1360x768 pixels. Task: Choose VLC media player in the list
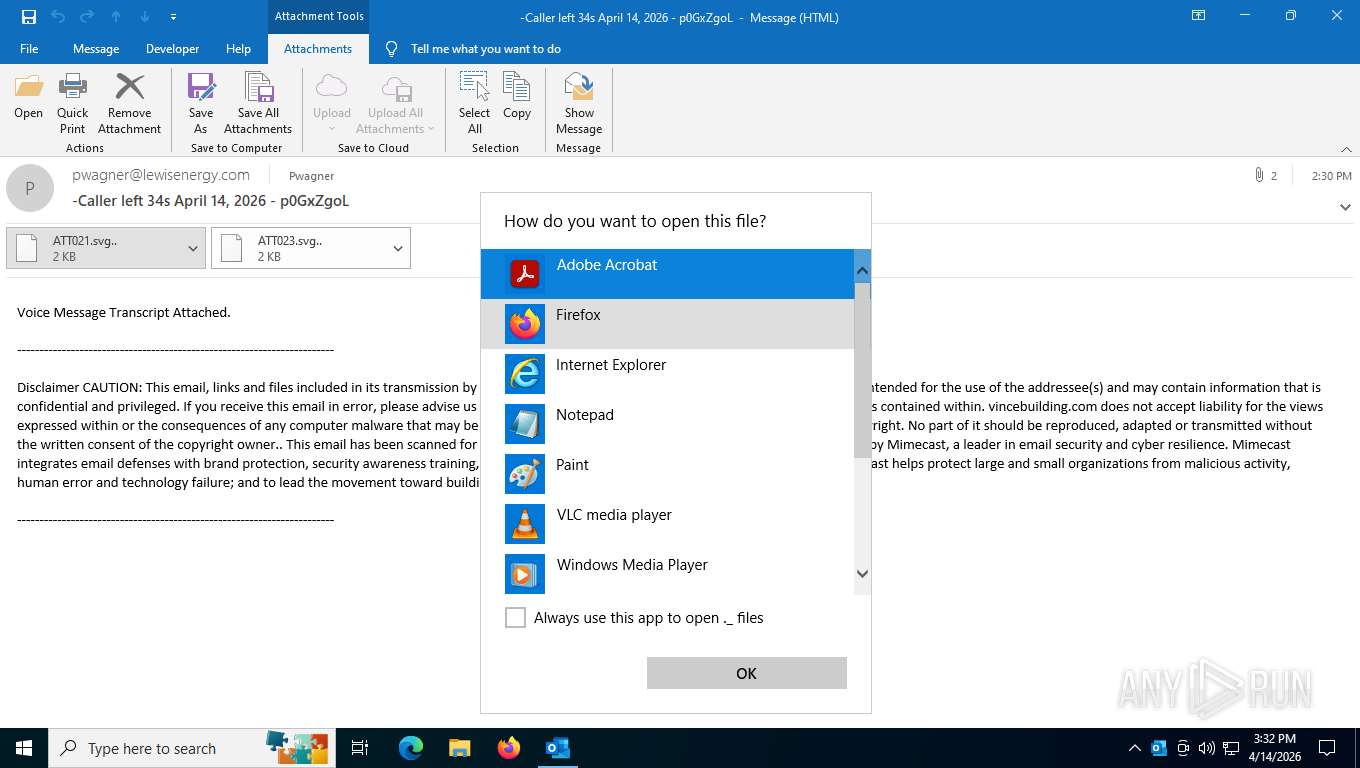(x=667, y=523)
